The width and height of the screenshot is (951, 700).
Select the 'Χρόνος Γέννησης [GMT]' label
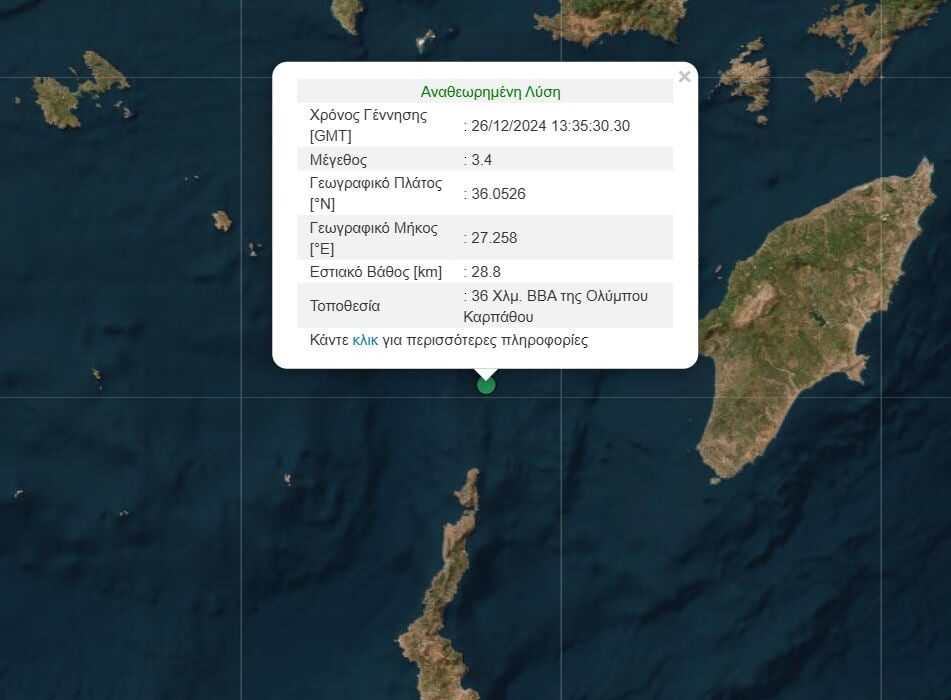(369, 125)
